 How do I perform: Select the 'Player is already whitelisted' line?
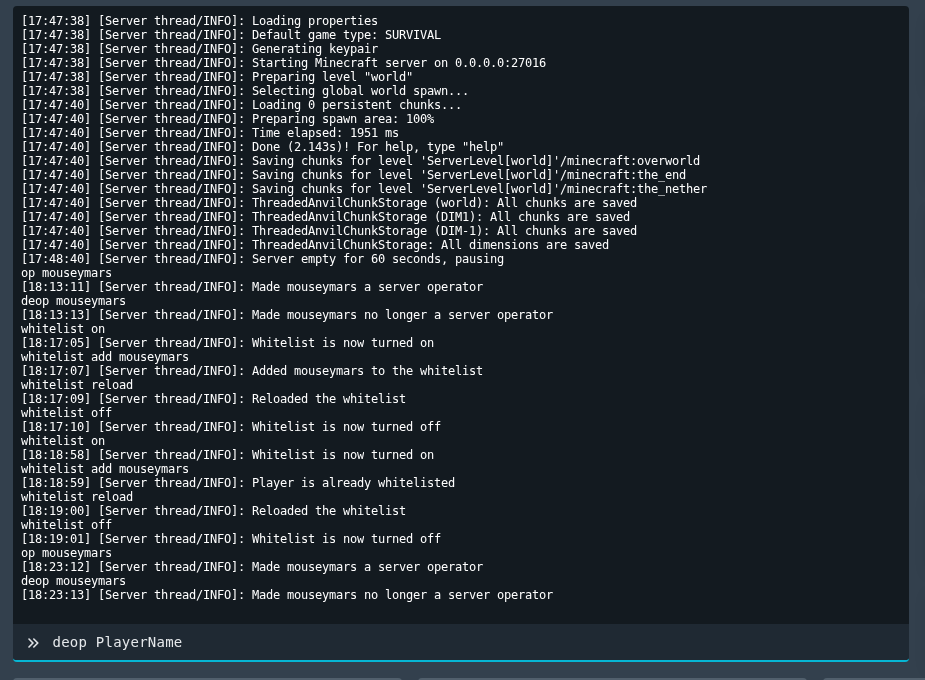[x=238, y=483]
